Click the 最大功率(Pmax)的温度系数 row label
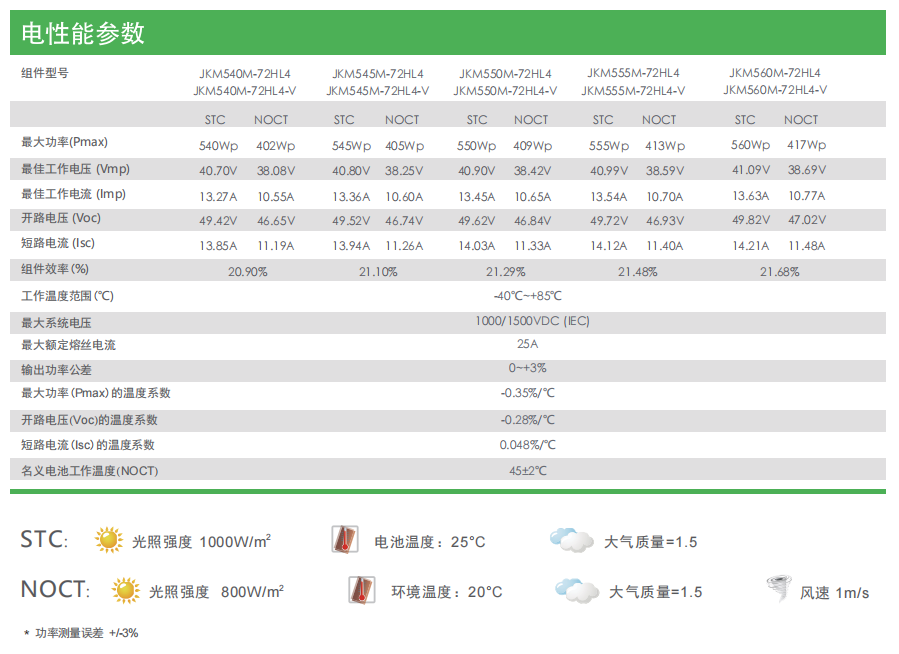The image size is (899, 654). (x=96, y=393)
